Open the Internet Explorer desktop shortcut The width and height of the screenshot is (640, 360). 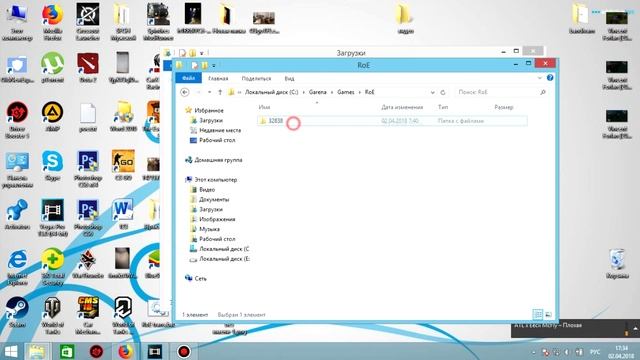coord(17,267)
